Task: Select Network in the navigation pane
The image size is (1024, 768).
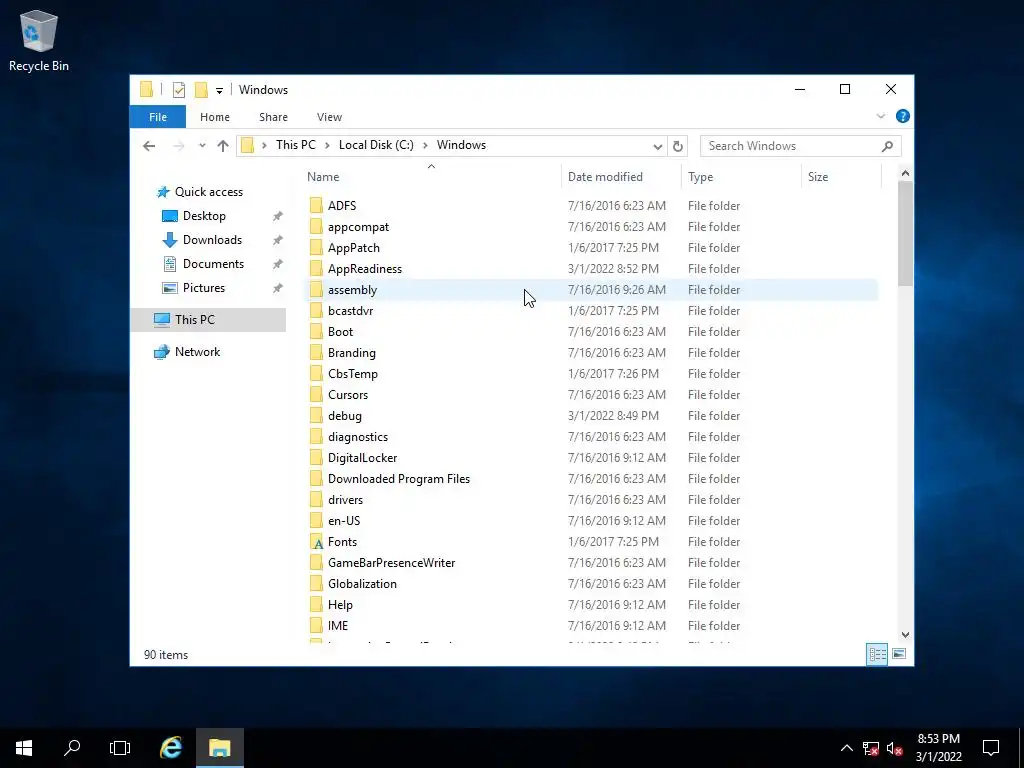Action: click(x=197, y=352)
